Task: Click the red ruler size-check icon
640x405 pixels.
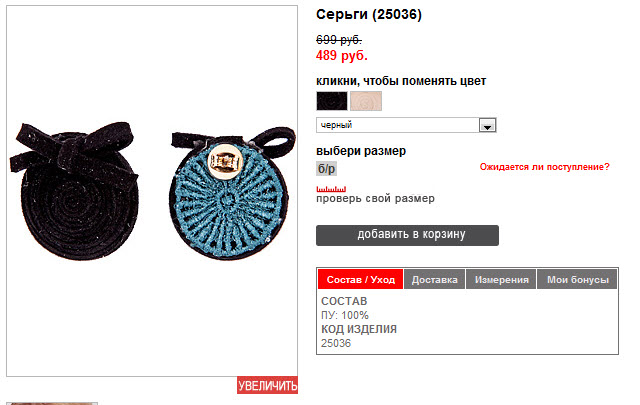Action: [x=331, y=189]
